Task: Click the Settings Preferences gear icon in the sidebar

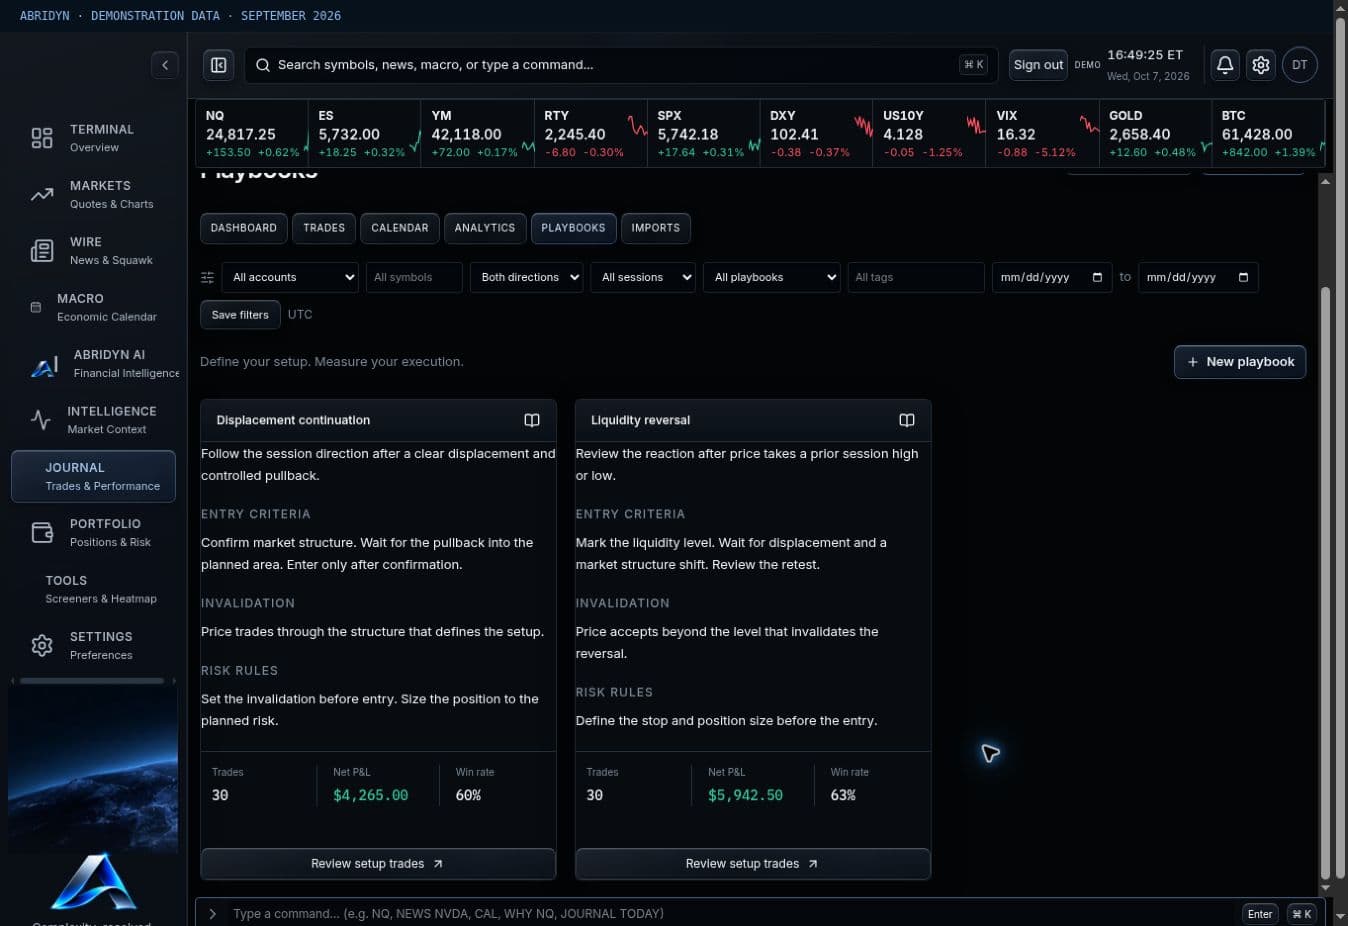Action: [x=42, y=646]
